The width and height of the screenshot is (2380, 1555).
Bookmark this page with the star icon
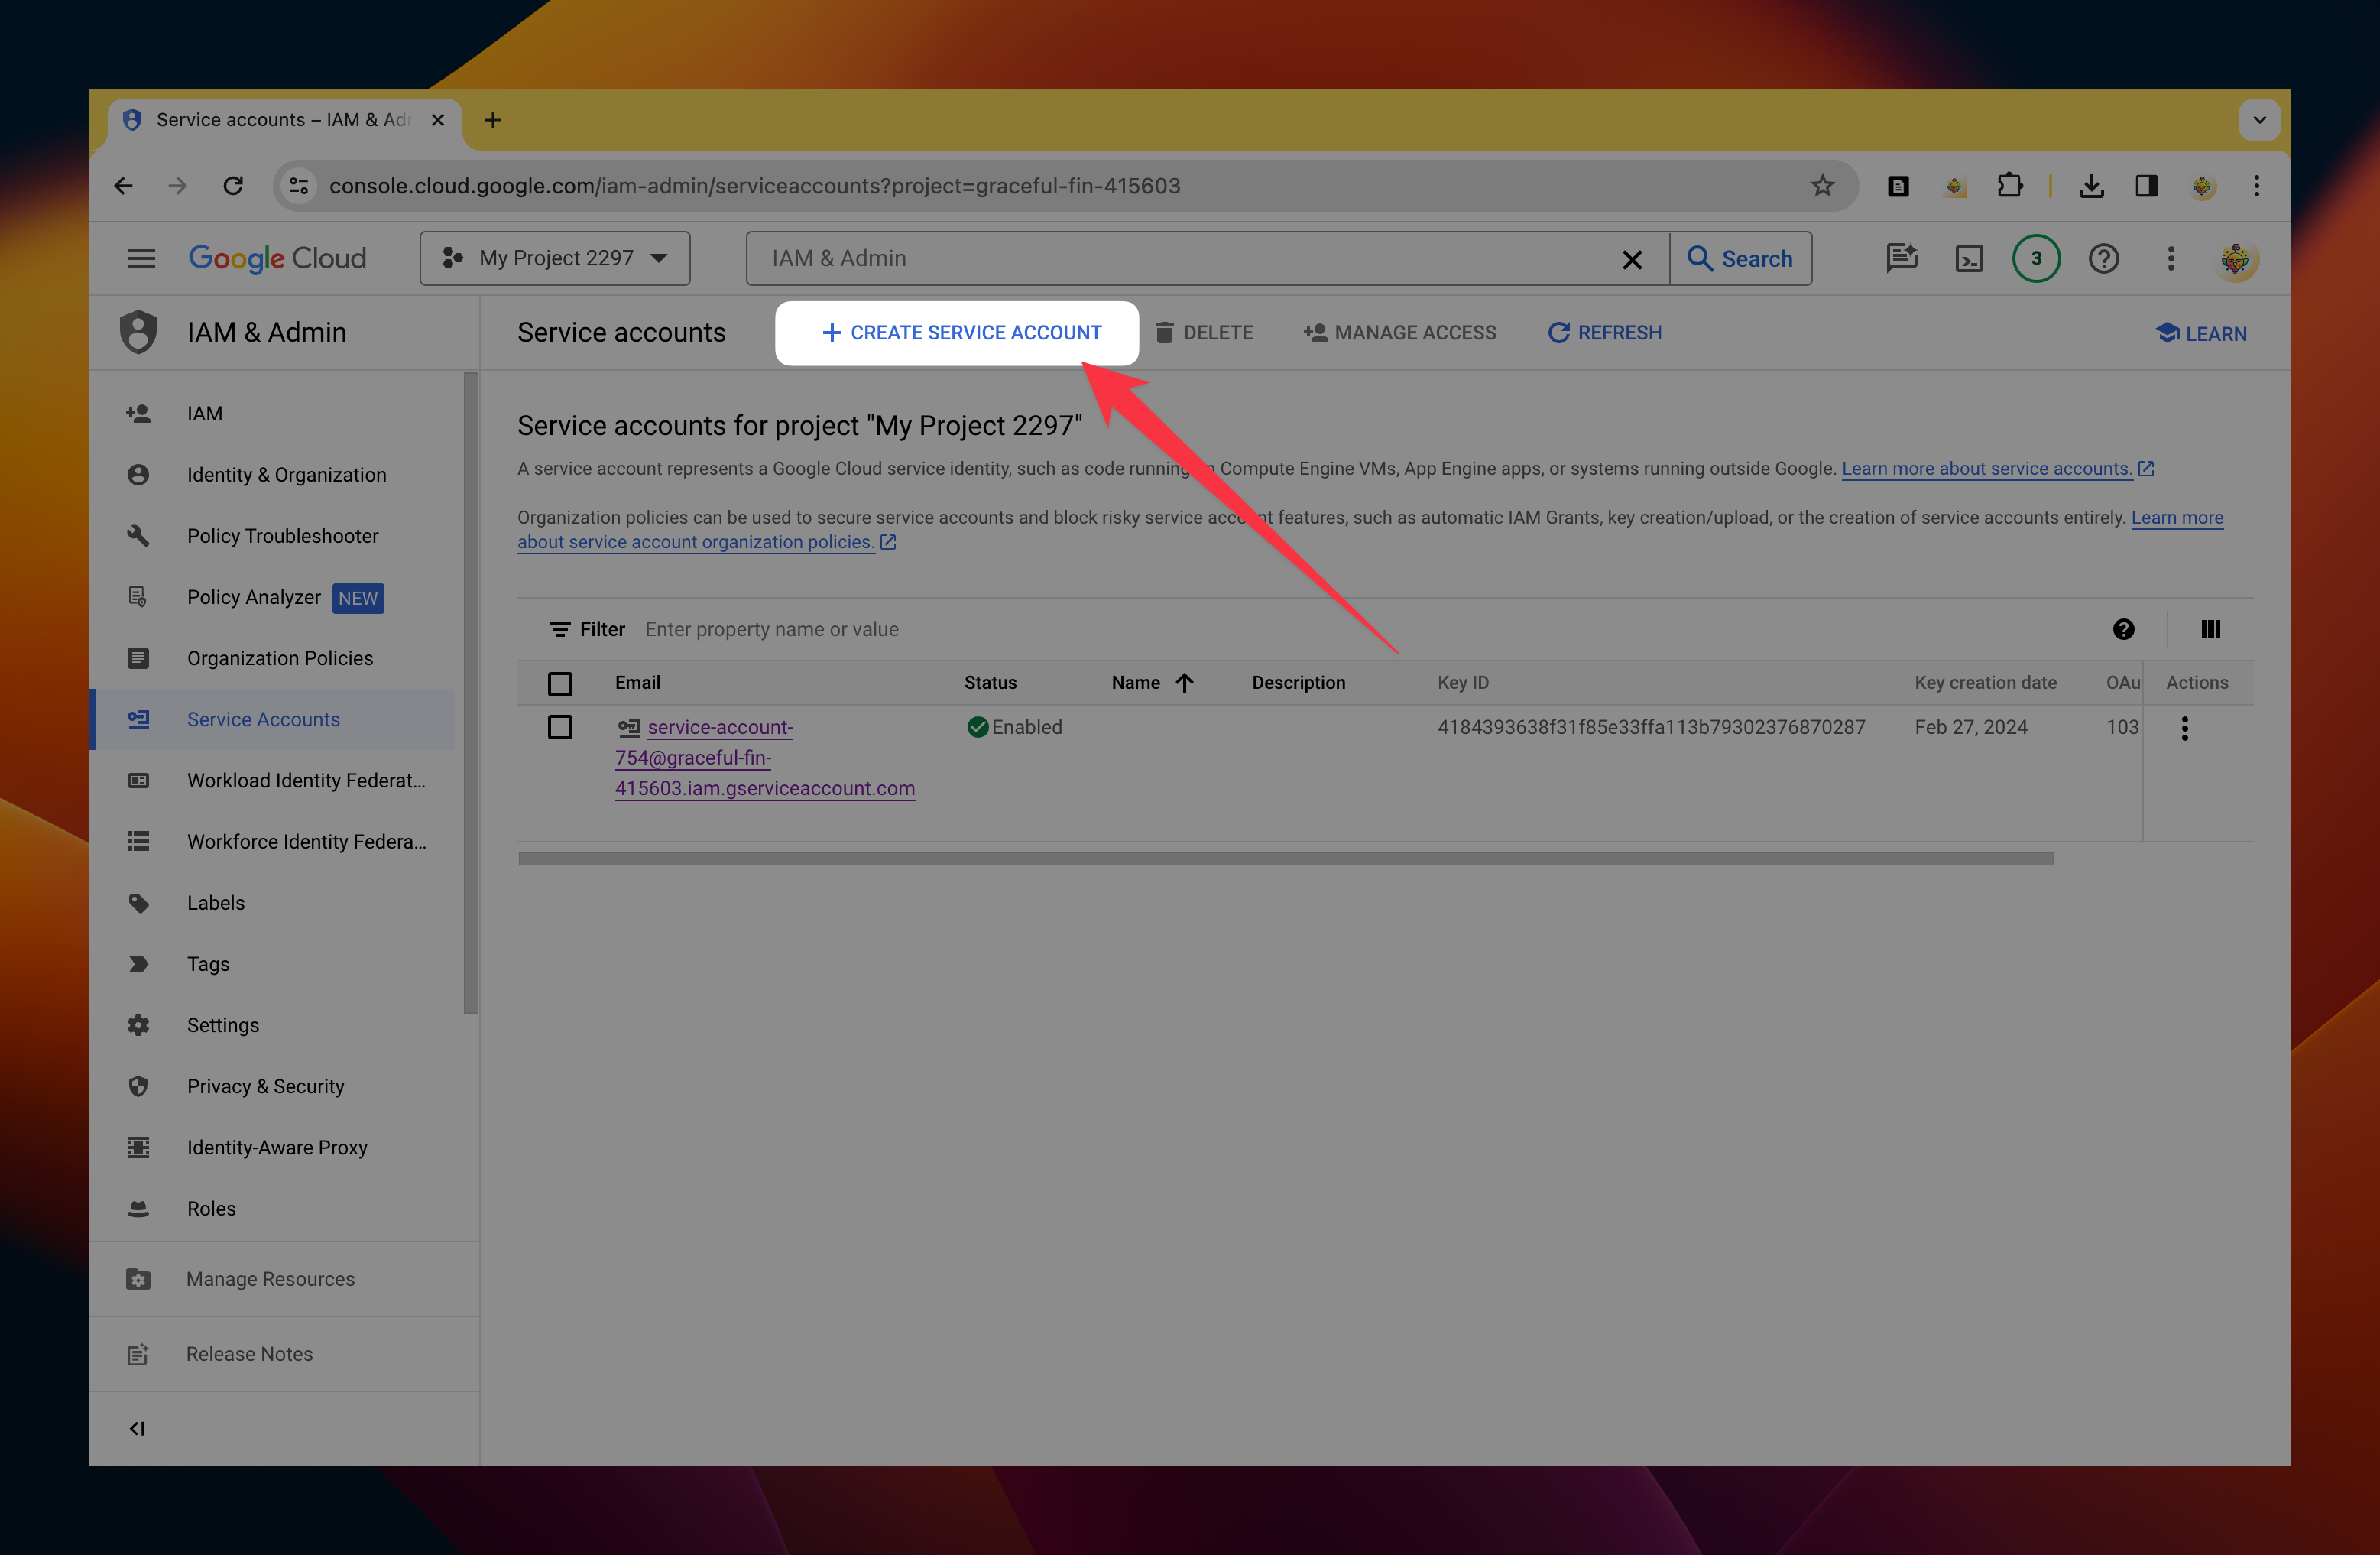(x=1822, y=186)
